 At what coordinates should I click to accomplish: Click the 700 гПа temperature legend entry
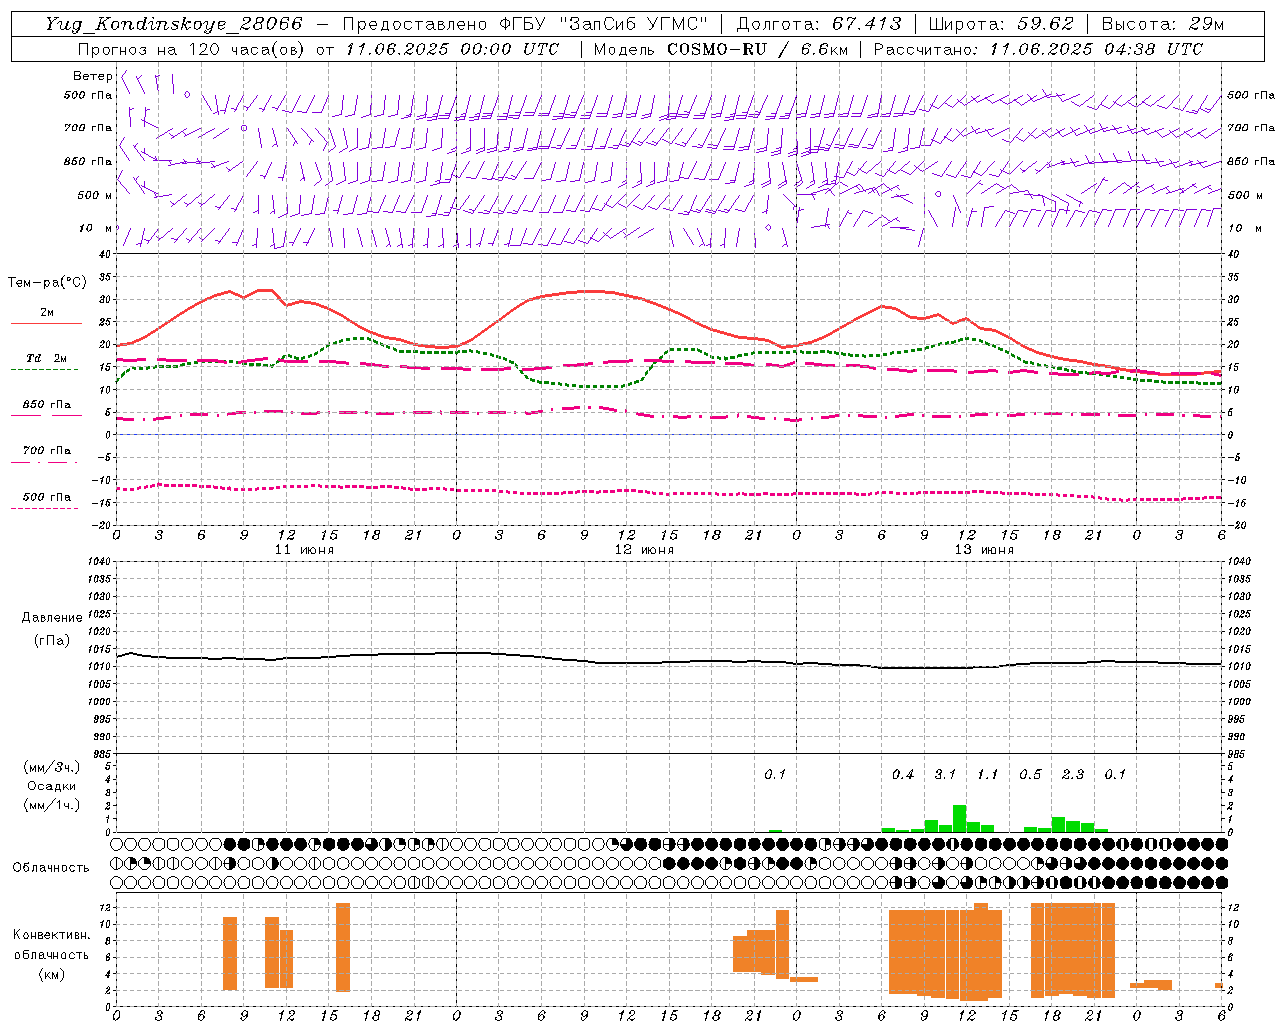[46, 454]
